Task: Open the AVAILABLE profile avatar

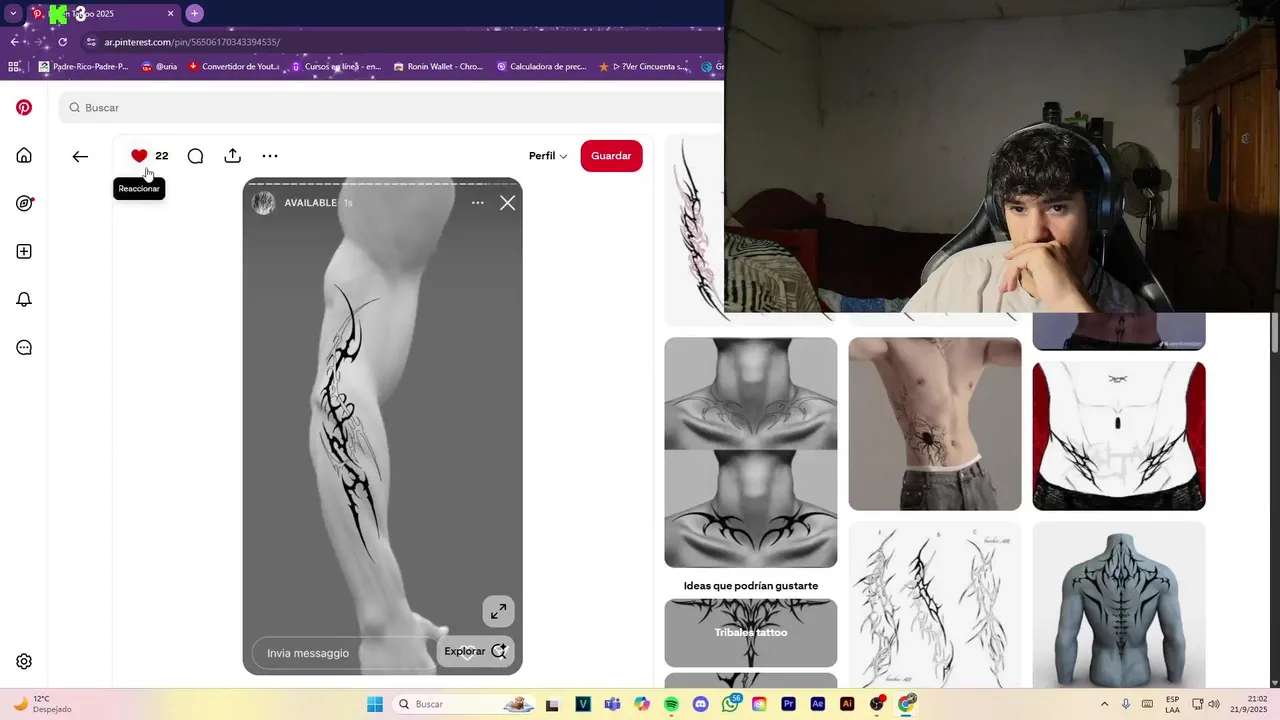Action: (x=264, y=202)
